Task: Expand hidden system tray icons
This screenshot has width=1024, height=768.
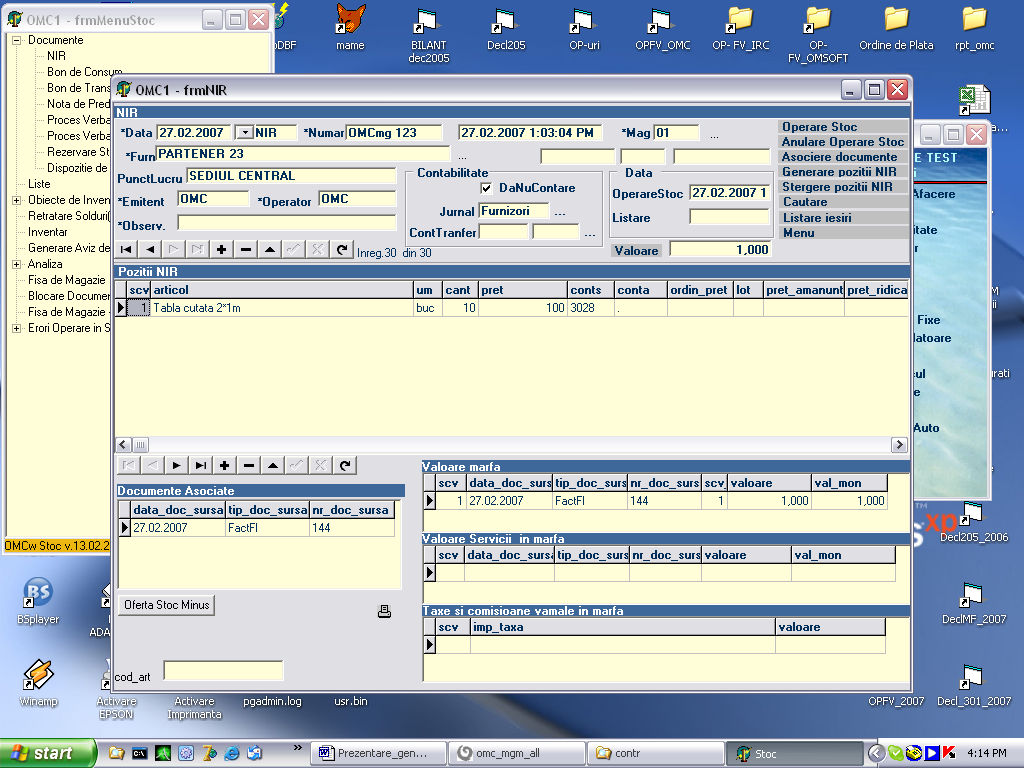Action: (x=876, y=753)
